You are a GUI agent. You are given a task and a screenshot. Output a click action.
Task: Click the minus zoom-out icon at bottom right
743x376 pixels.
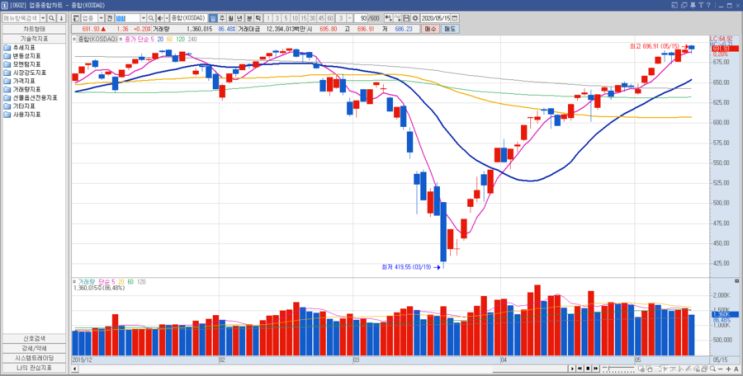(x=721, y=368)
